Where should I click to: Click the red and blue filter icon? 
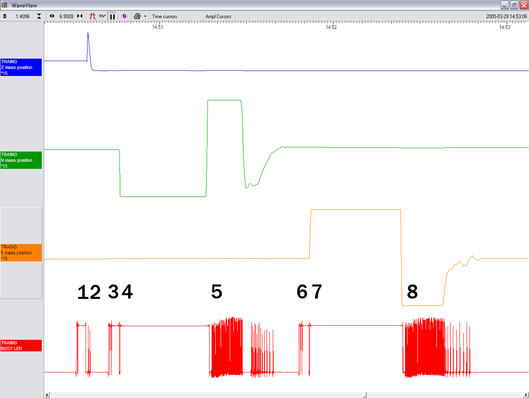point(124,16)
